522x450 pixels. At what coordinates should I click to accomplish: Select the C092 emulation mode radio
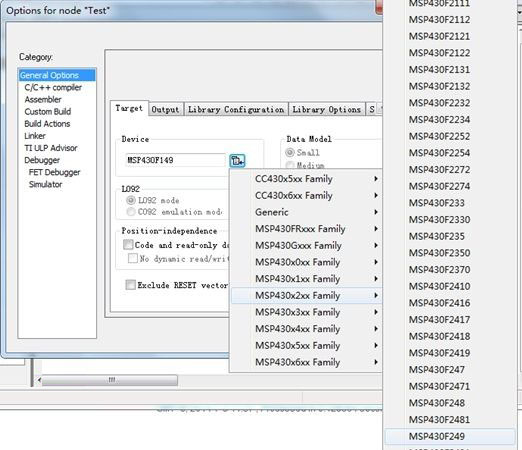coord(131,212)
